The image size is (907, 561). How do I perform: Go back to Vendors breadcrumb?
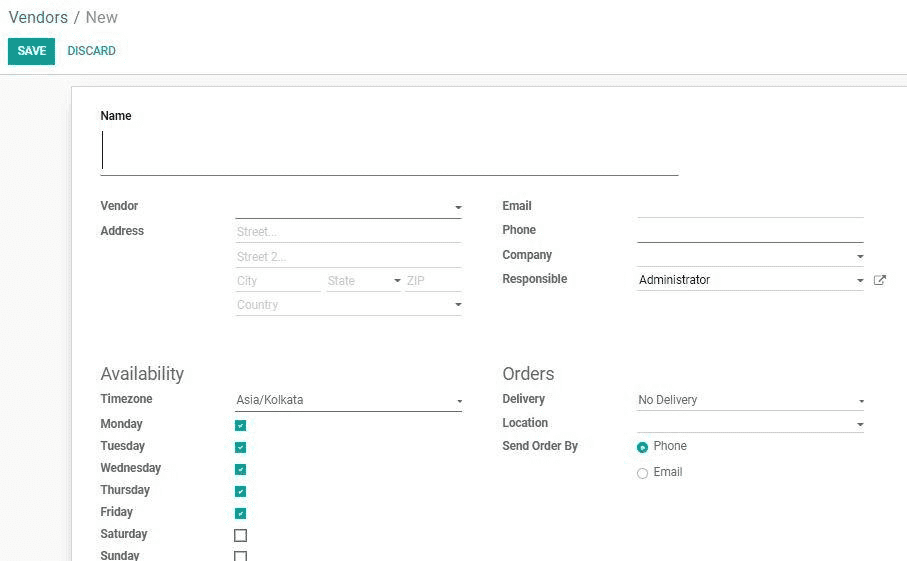pos(38,17)
